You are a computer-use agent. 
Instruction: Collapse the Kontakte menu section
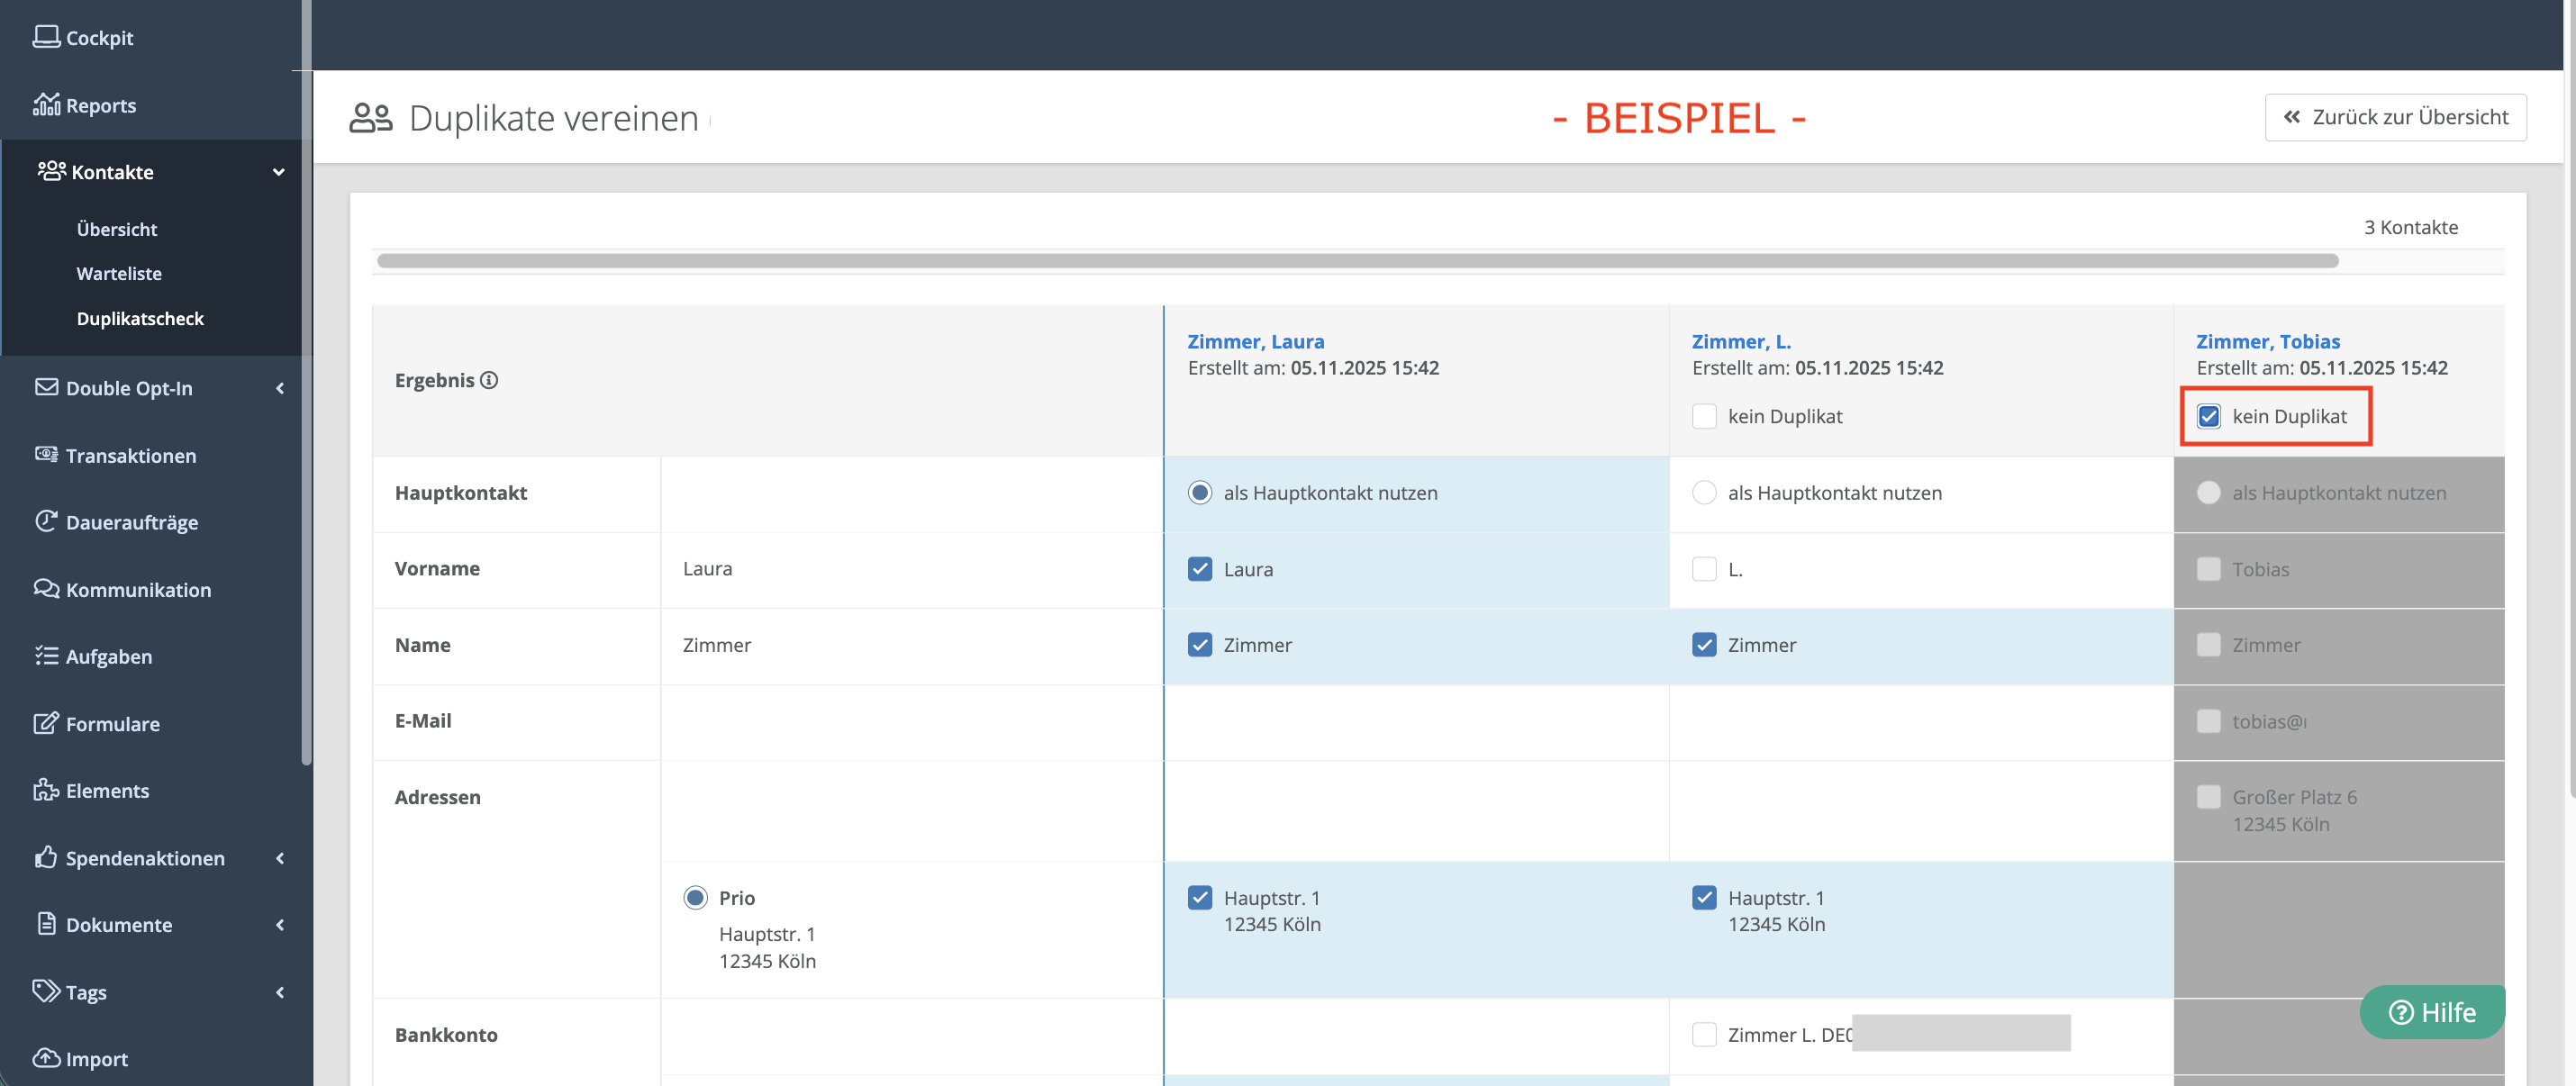click(278, 172)
